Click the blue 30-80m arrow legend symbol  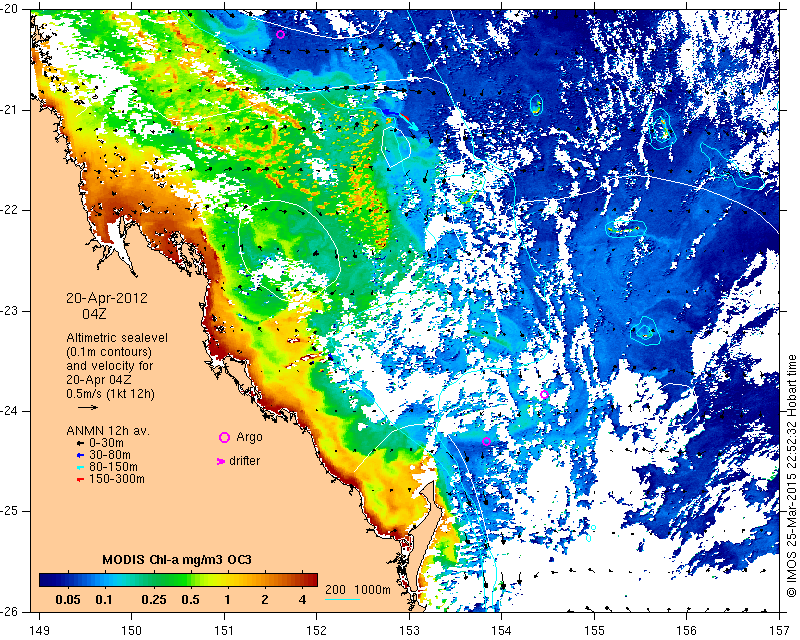coord(80,455)
